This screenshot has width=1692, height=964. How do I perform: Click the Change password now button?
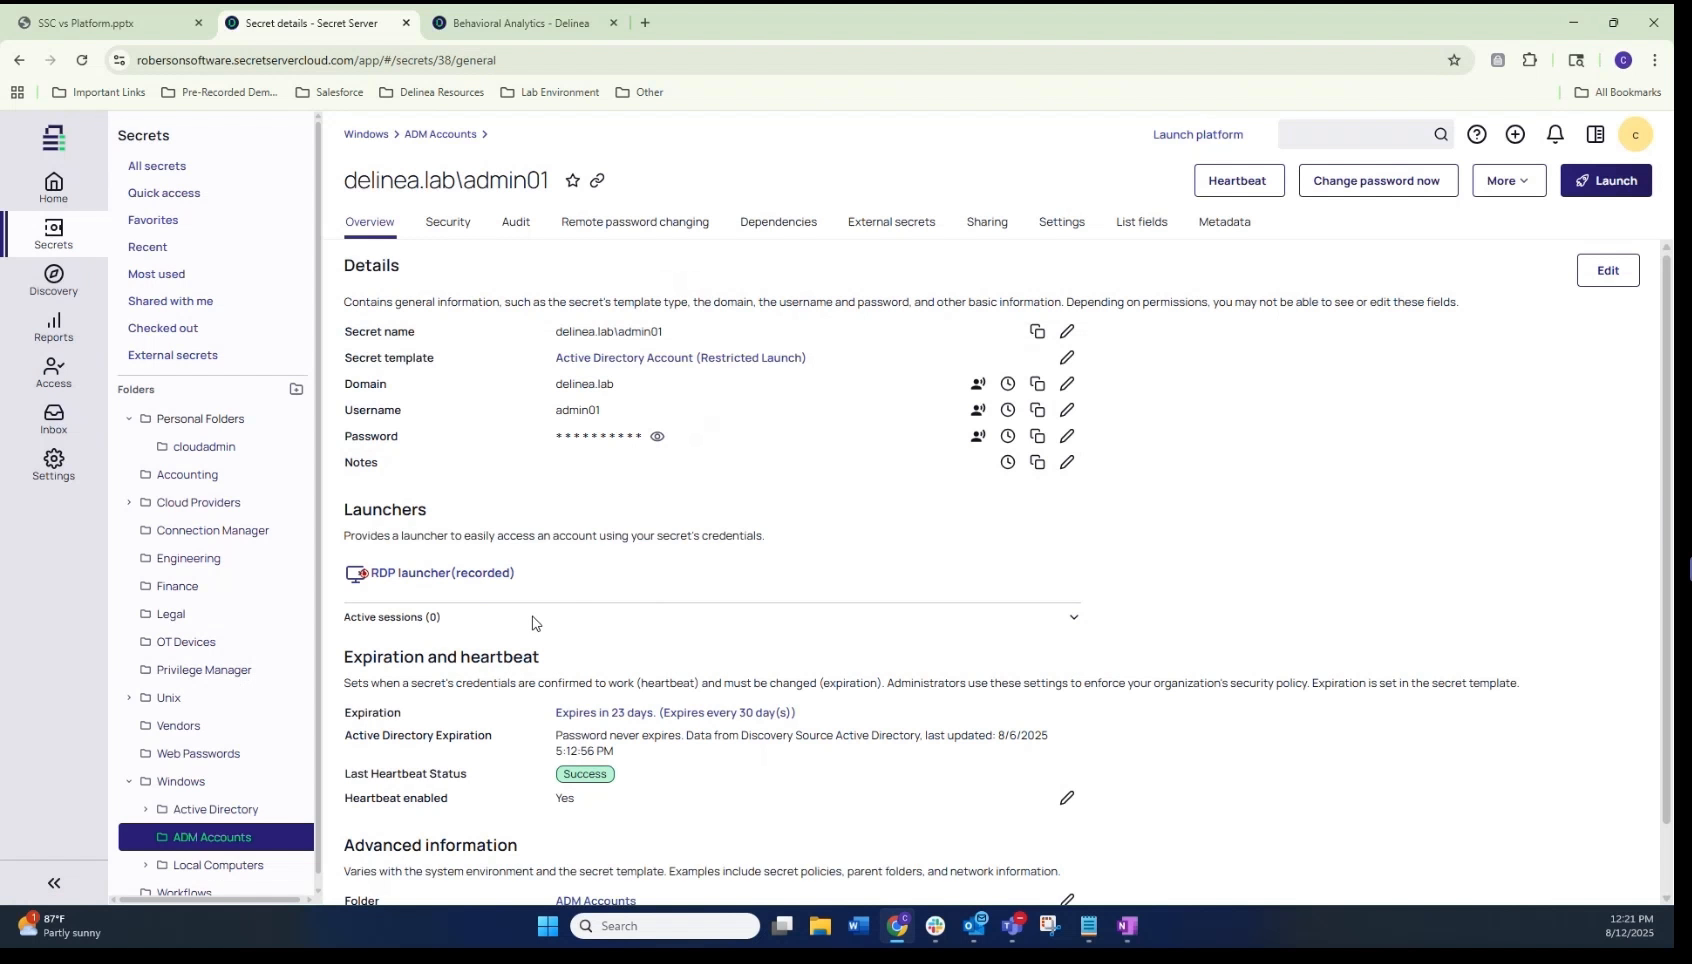pos(1377,181)
